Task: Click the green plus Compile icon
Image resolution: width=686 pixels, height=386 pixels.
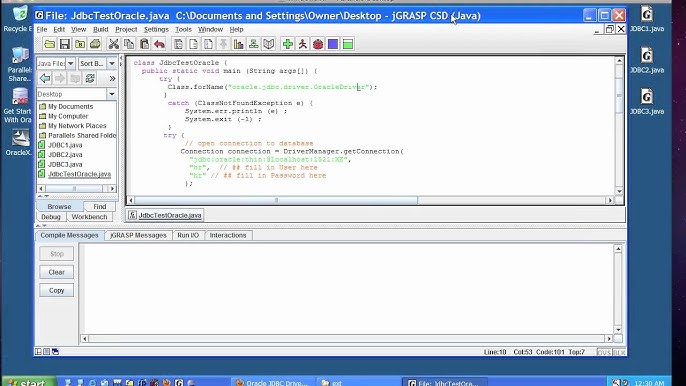Action: (287, 44)
